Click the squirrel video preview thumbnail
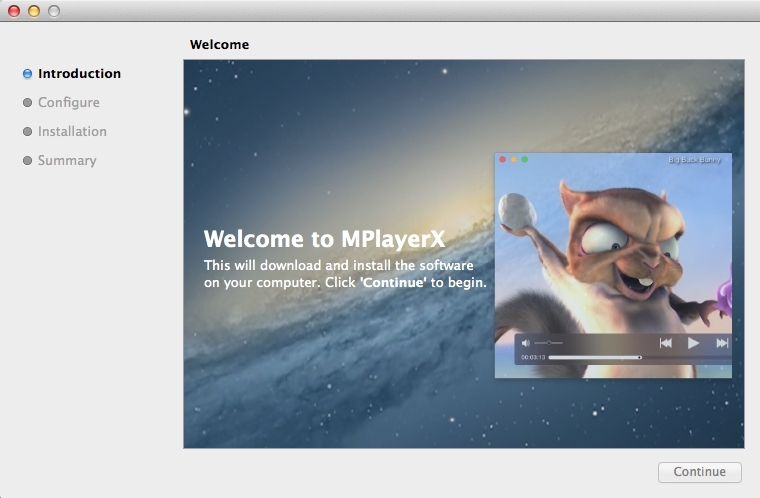The image size is (760, 498). point(613,265)
